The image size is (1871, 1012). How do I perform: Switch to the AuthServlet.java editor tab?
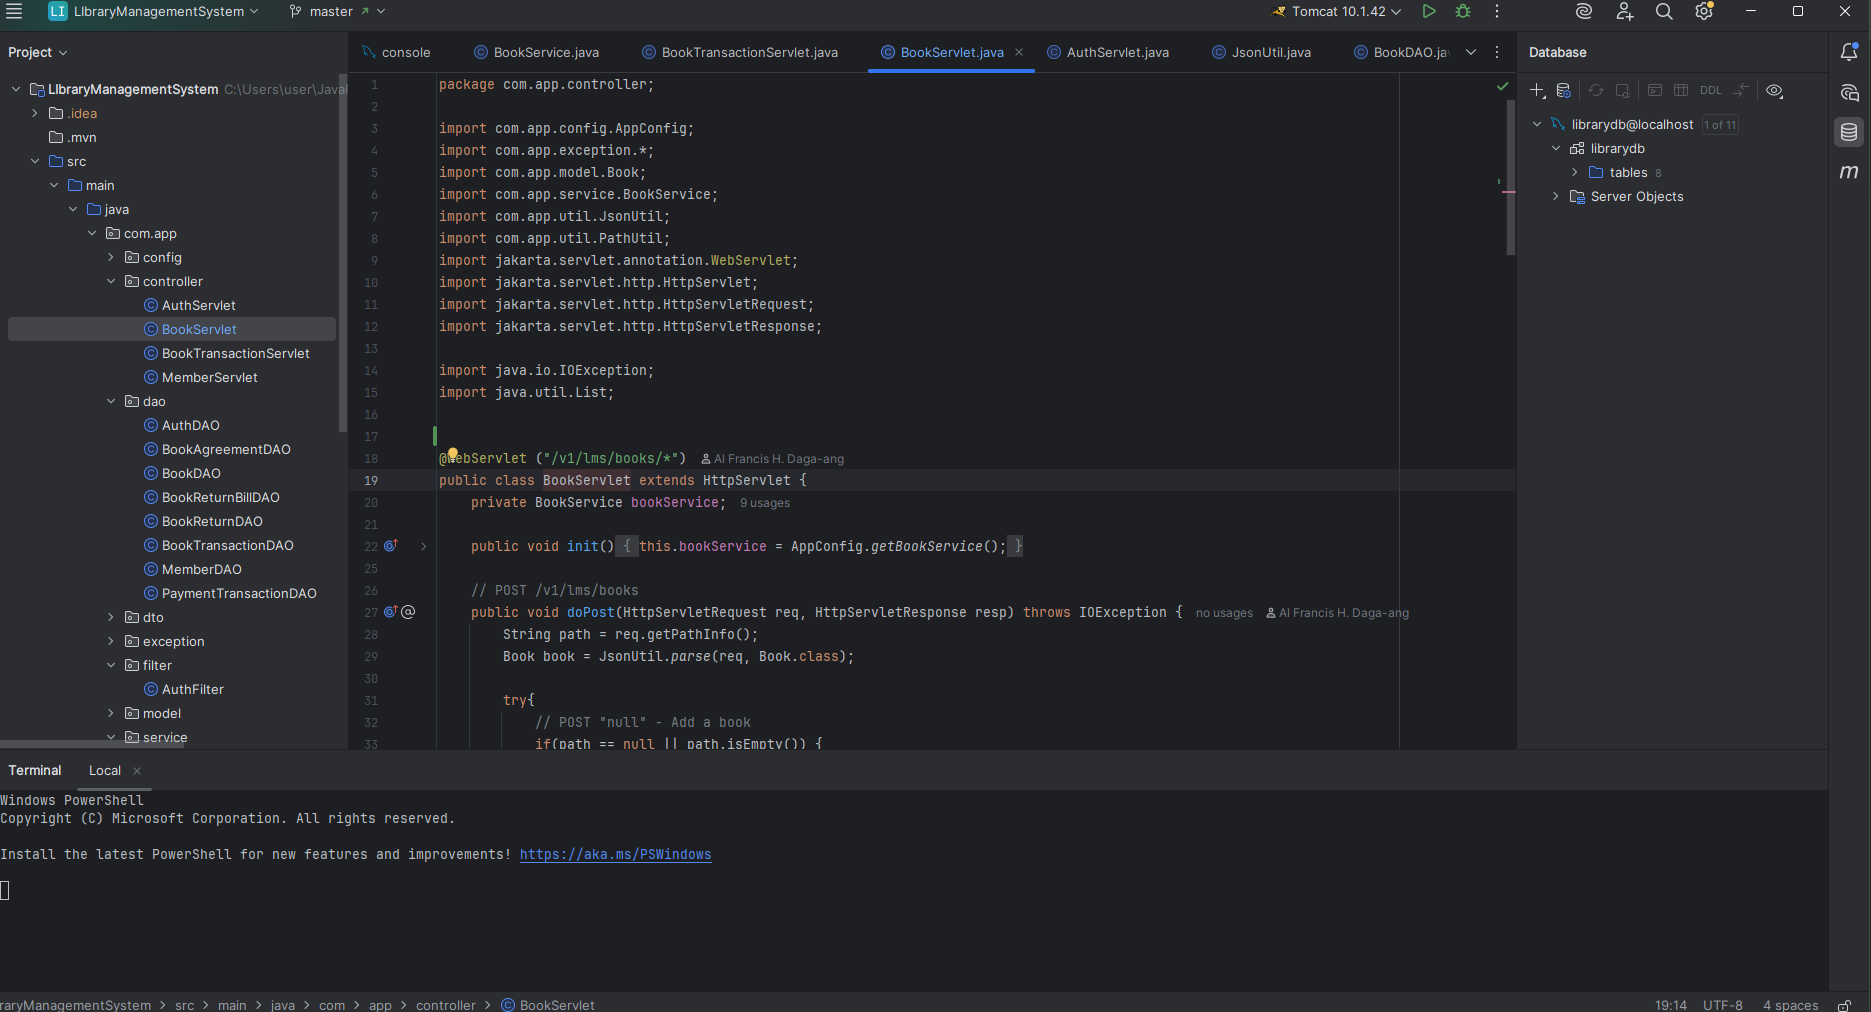(x=1116, y=53)
